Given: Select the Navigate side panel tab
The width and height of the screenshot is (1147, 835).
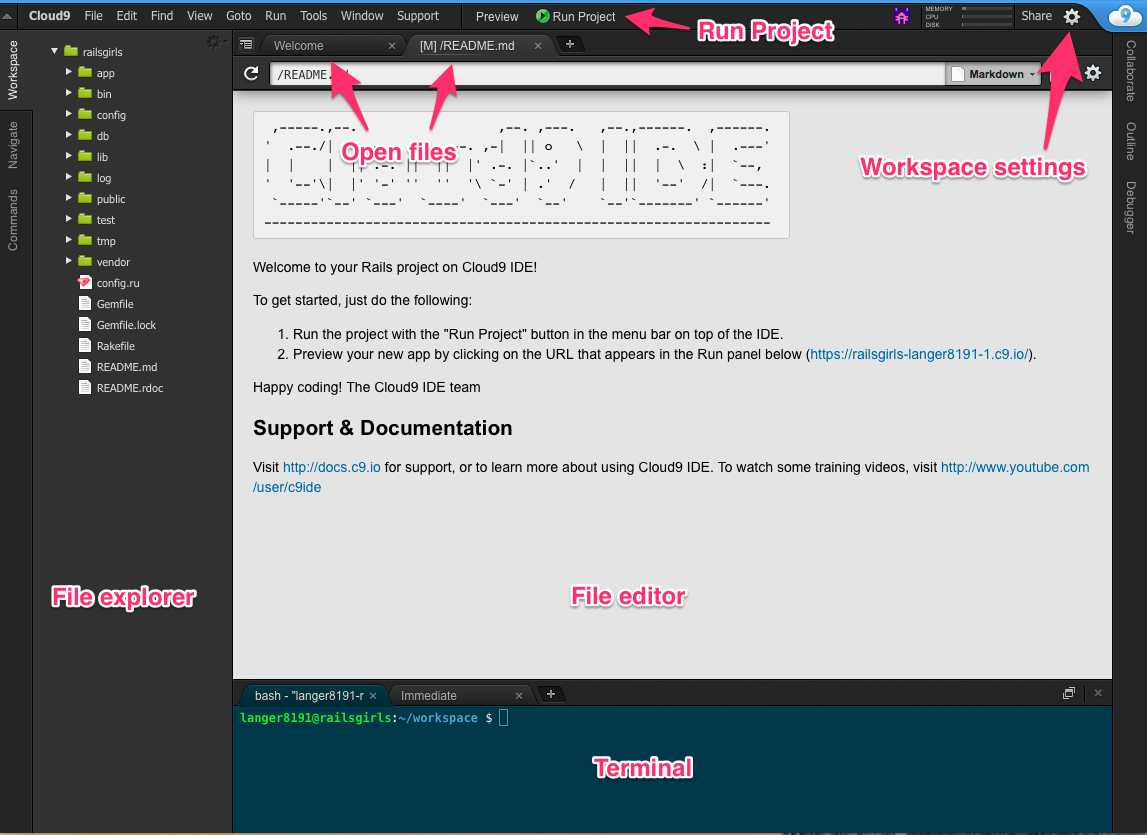Looking at the screenshot, I should (12, 144).
